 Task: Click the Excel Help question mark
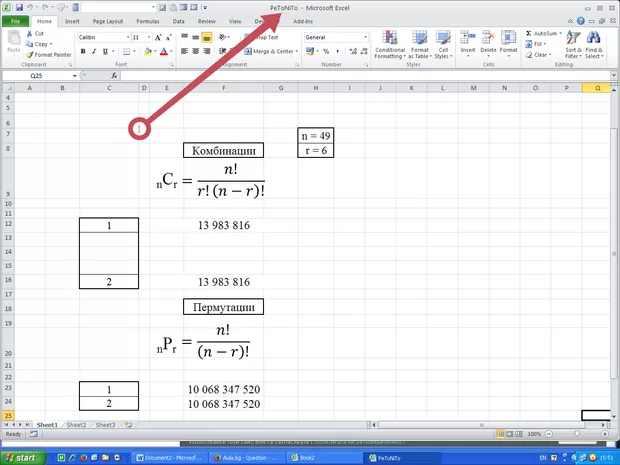580,21
